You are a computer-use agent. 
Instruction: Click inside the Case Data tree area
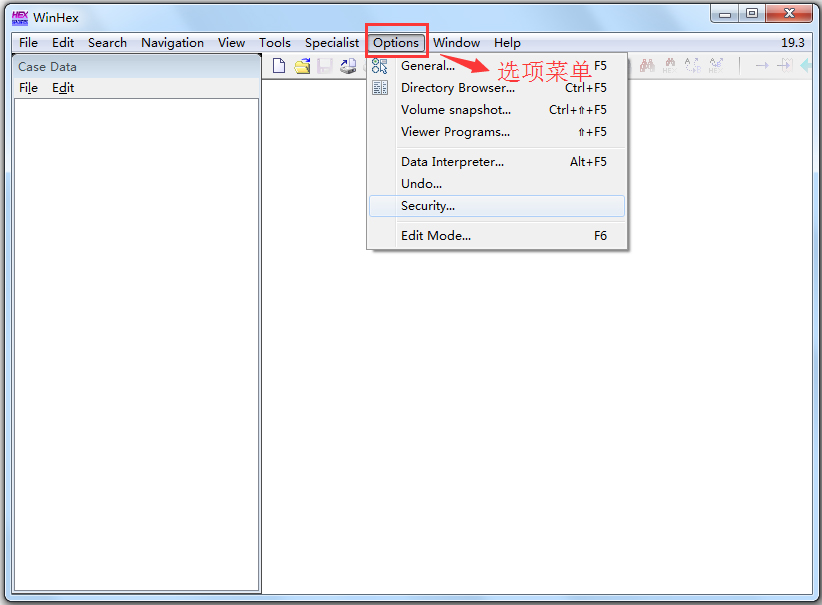[136, 344]
